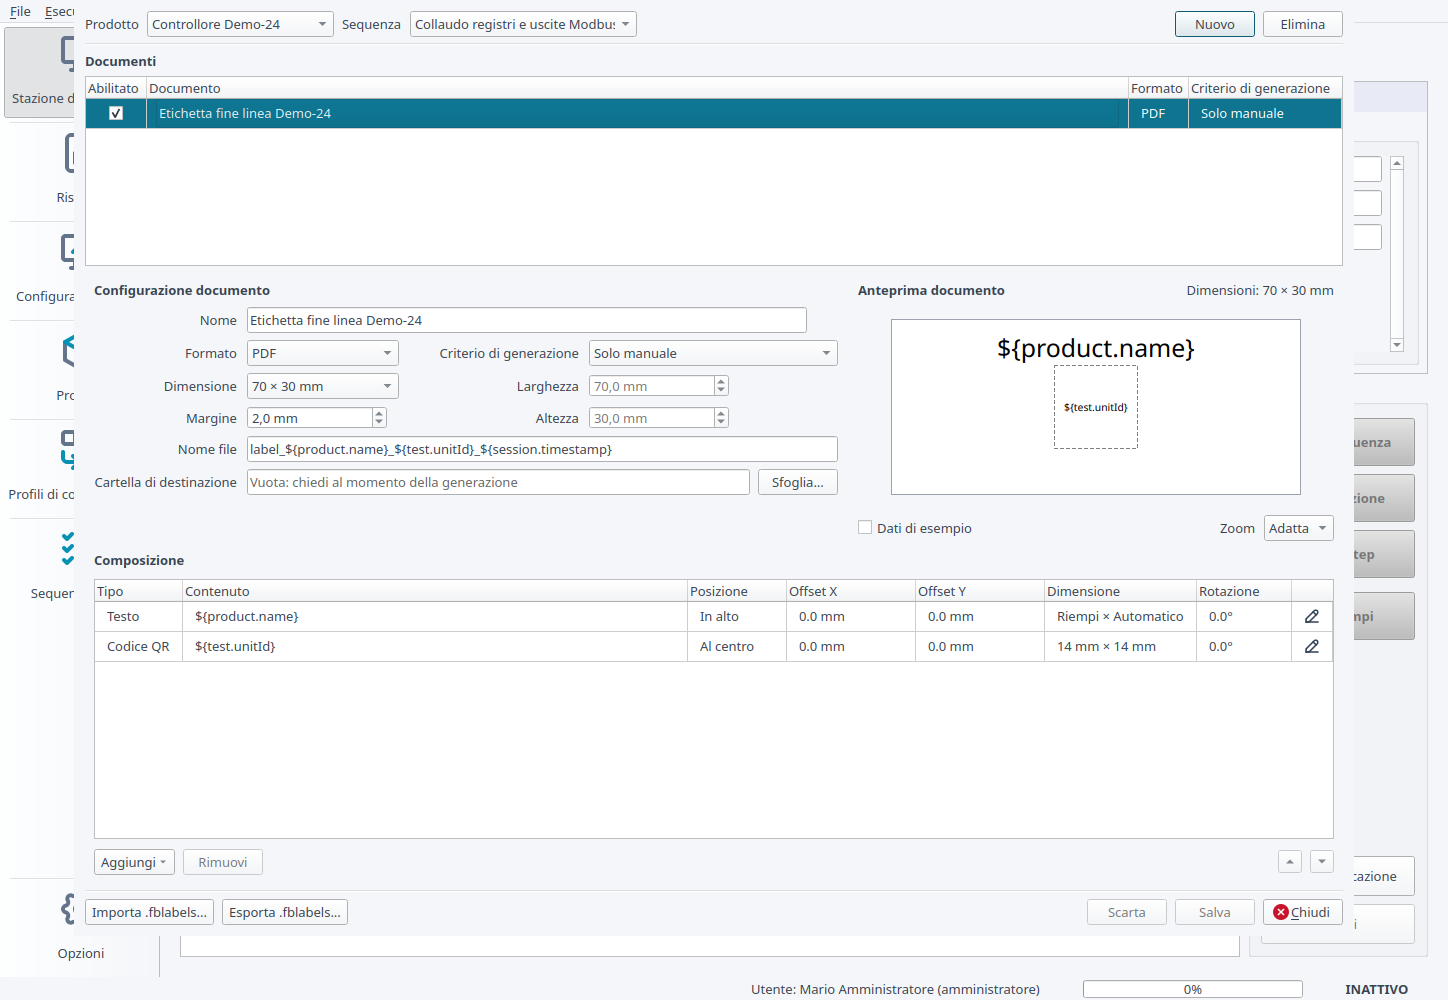Screen dimensions: 1448x1000
Task: Focus the Cartella di destinazione field
Action: coord(498,482)
